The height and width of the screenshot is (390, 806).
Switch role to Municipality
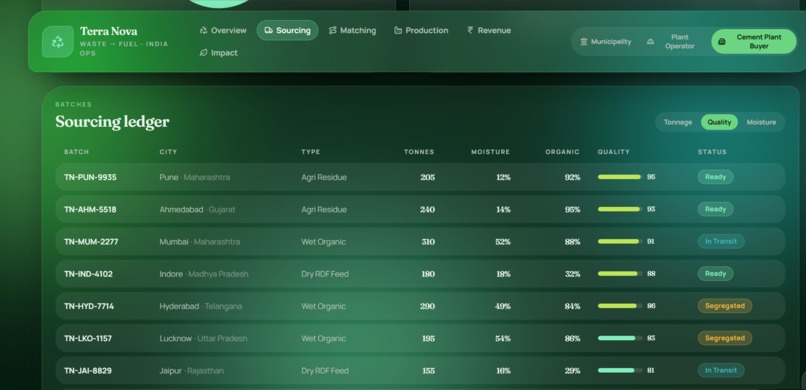coord(606,42)
